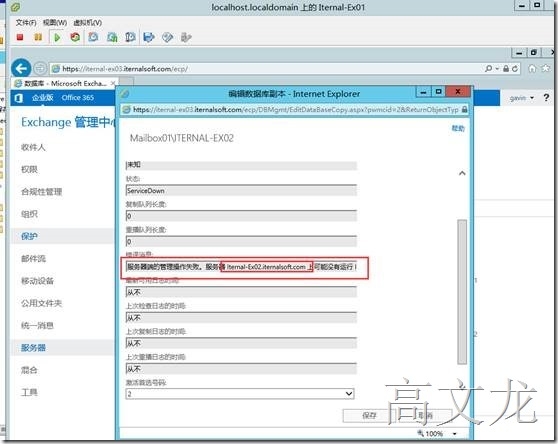This screenshot has height=444, width=558.
Task: Open 组织 in the navigation
Action: (x=29, y=214)
